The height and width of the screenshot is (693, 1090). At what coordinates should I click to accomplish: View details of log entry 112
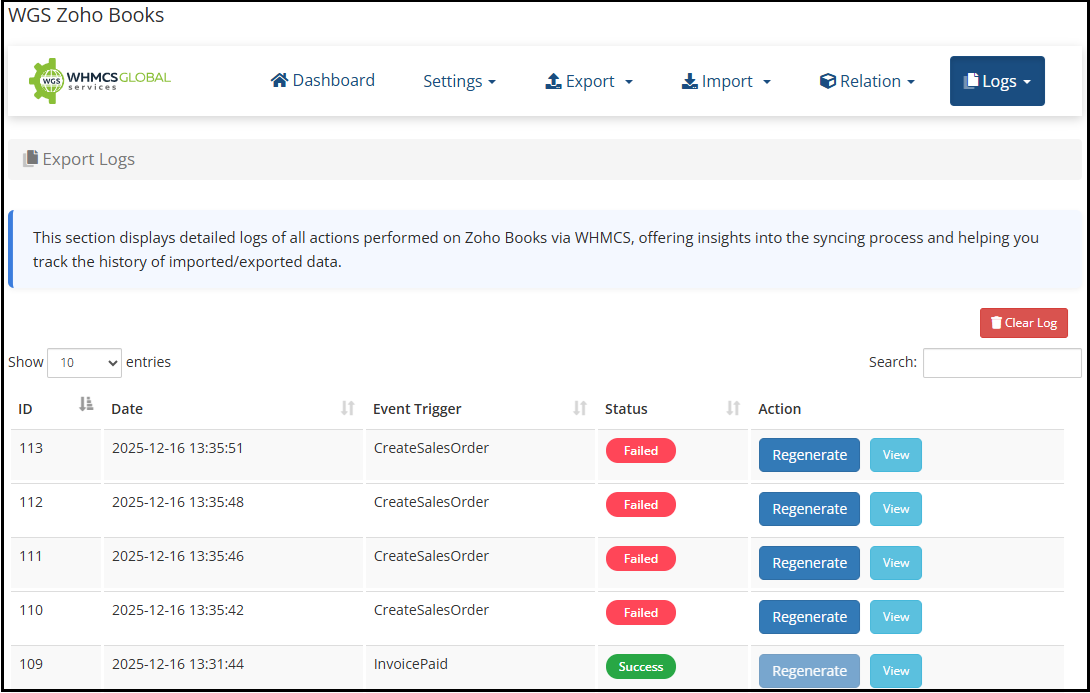pos(895,509)
